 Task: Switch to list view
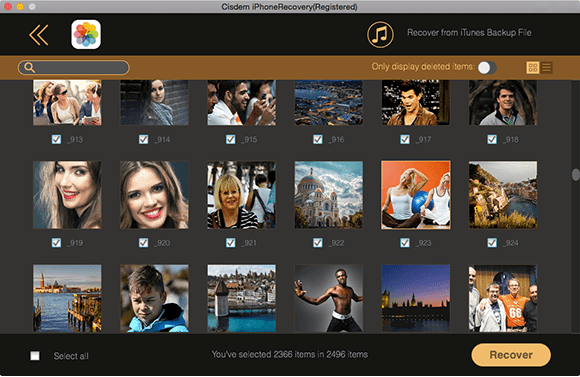click(547, 68)
